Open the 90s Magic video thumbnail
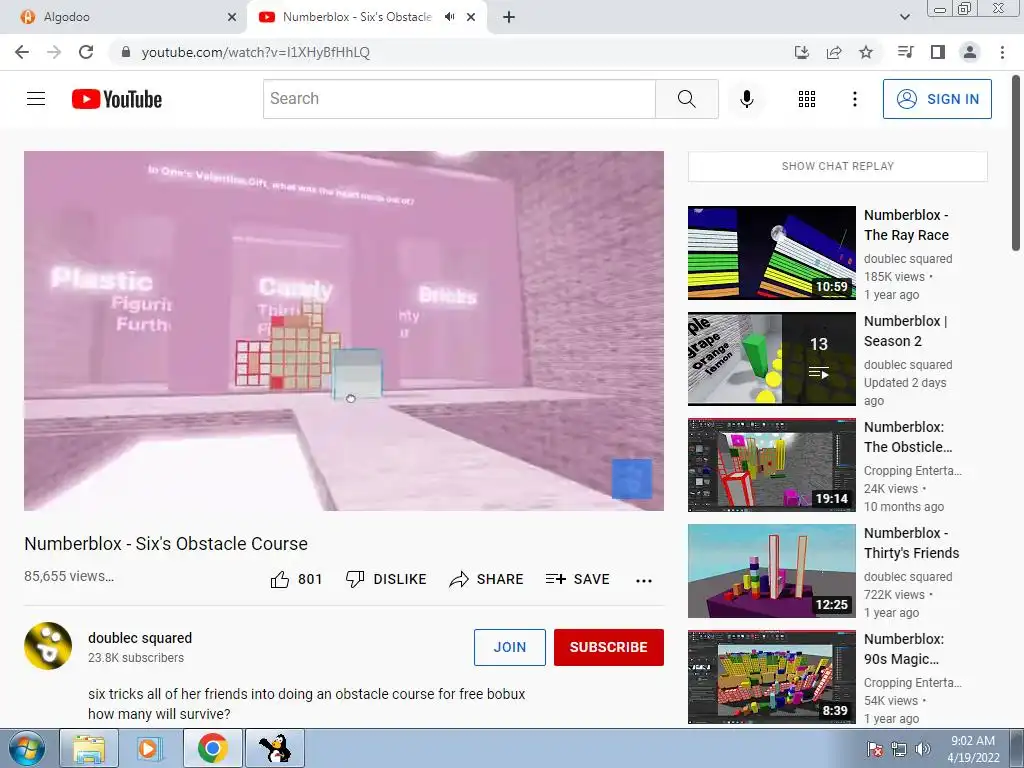Image resolution: width=1024 pixels, height=768 pixels. pos(771,677)
